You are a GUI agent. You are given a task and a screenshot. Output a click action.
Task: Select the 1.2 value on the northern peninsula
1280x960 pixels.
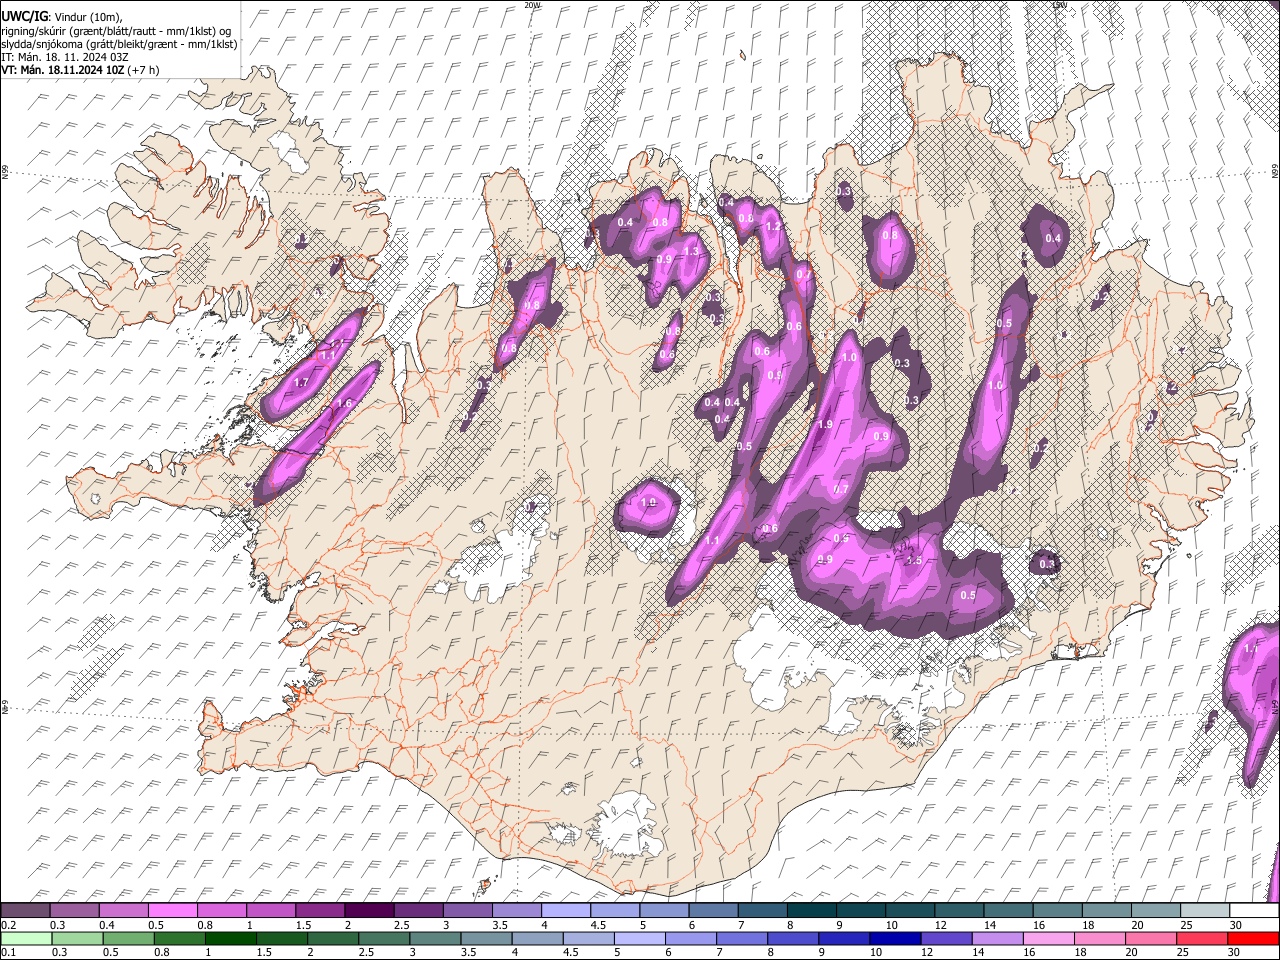[772, 227]
